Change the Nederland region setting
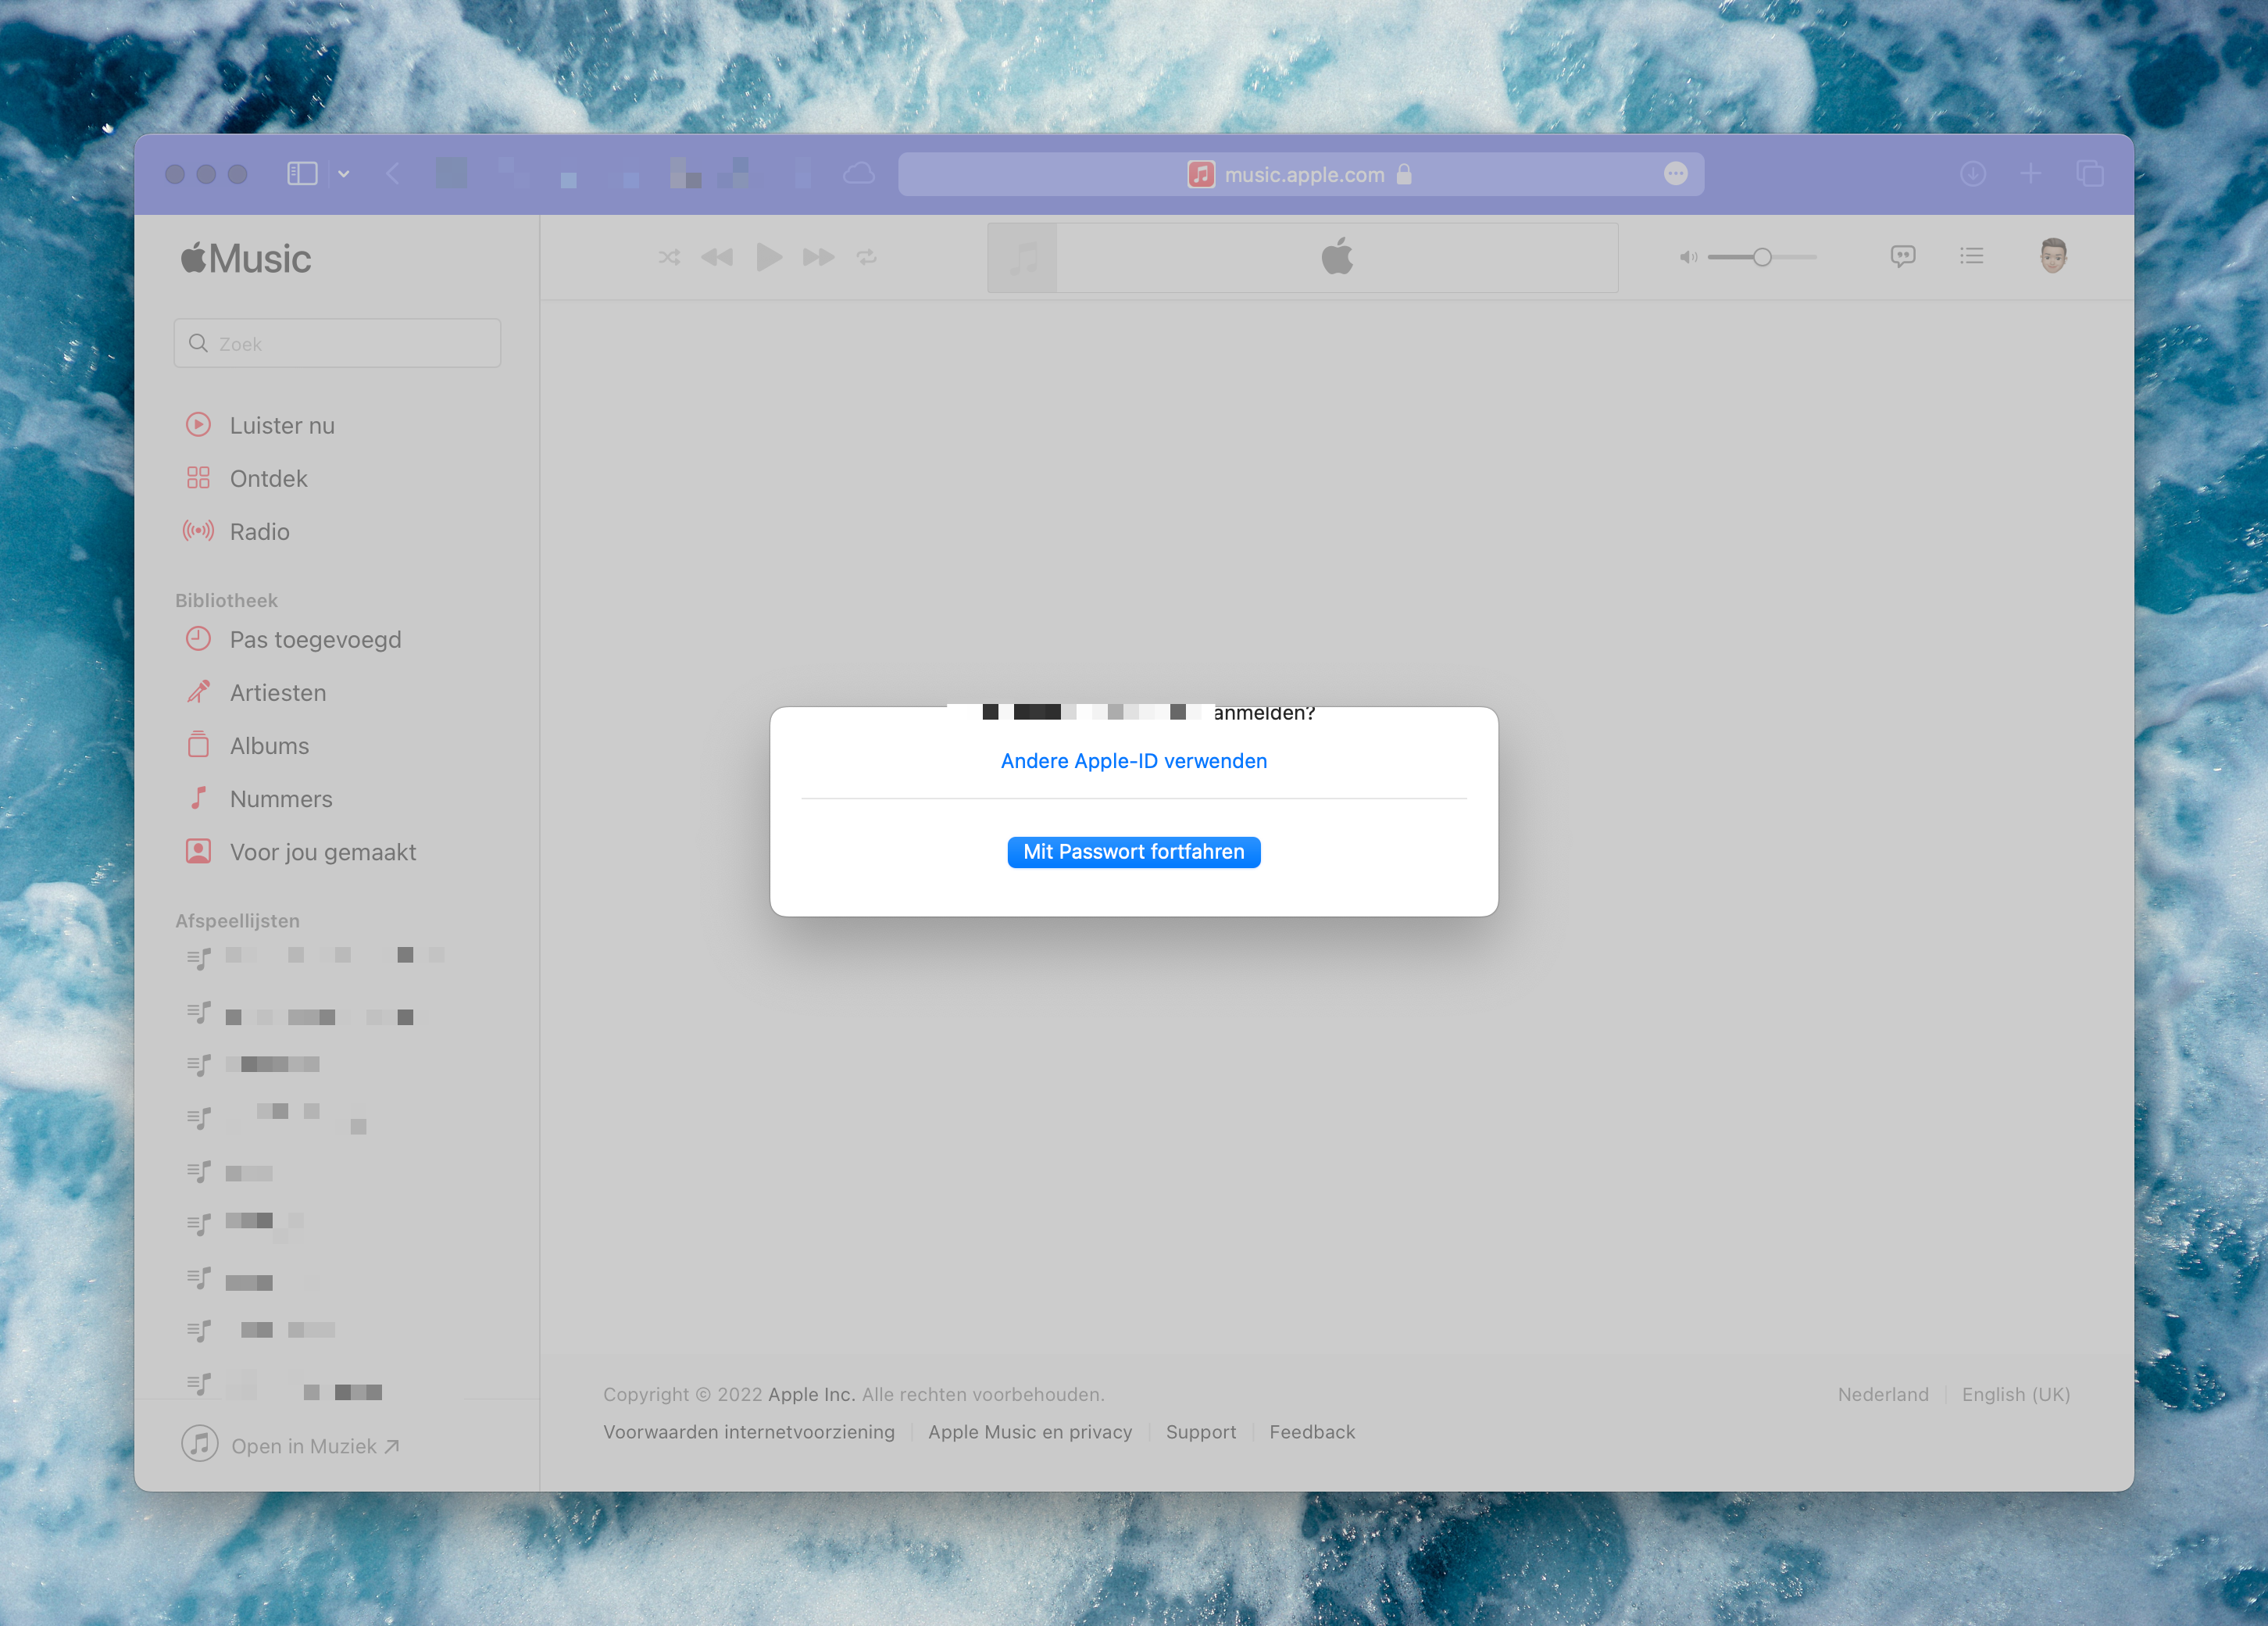The width and height of the screenshot is (2268, 1626). pos(1882,1394)
